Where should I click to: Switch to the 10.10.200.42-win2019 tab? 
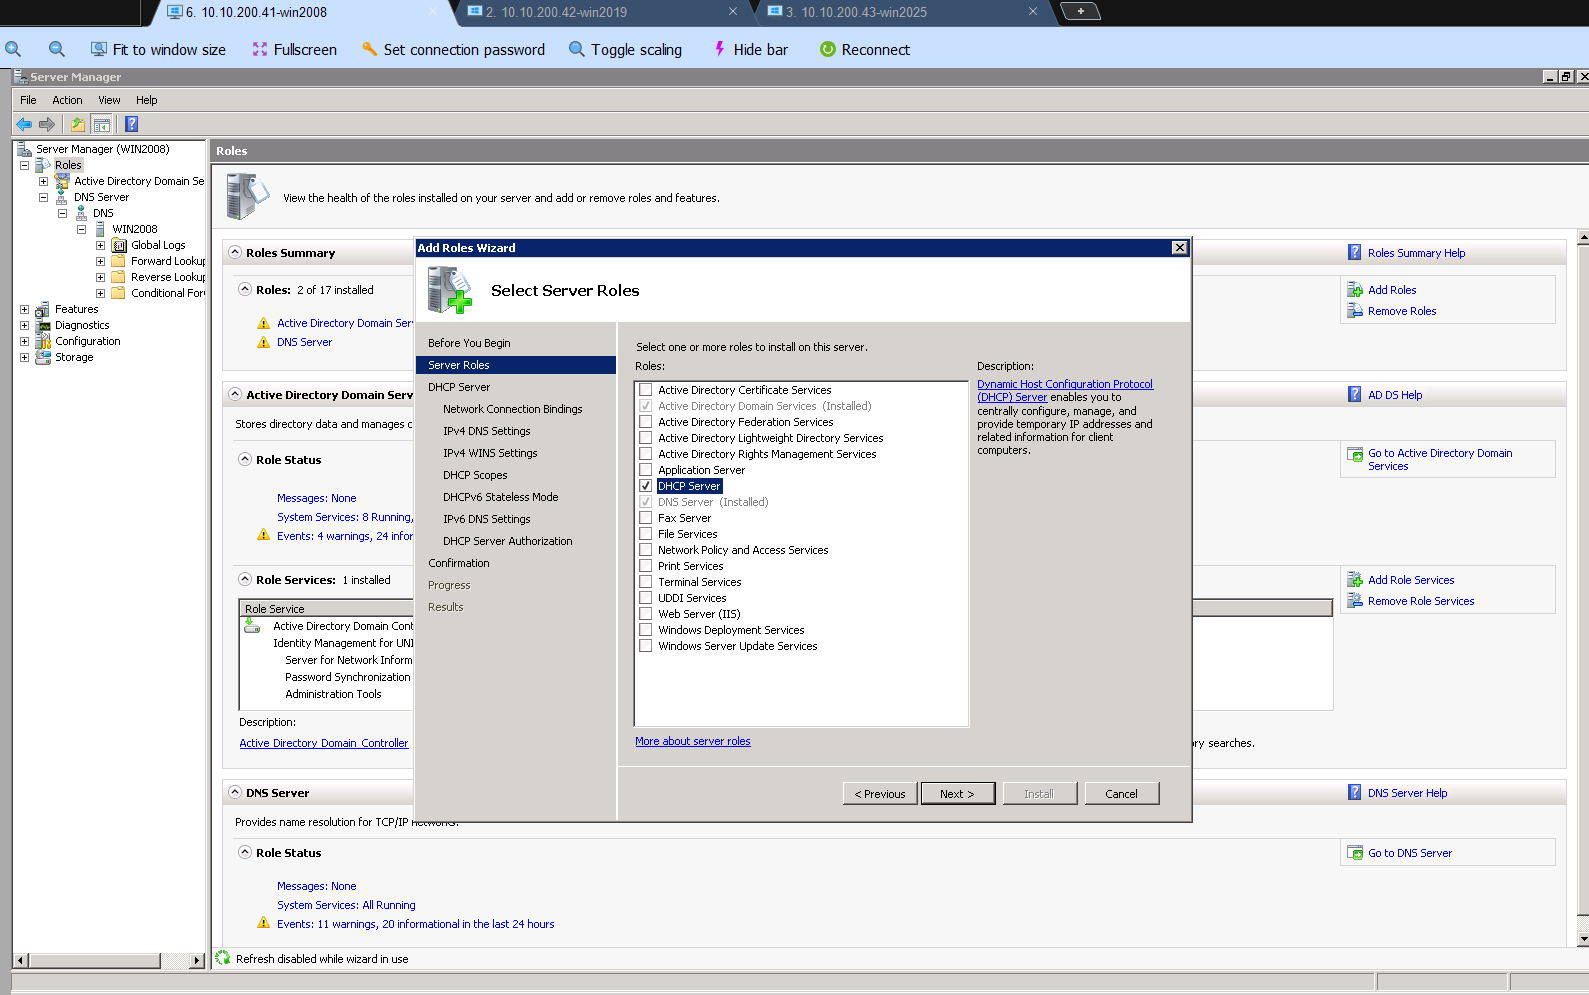[x=603, y=12]
